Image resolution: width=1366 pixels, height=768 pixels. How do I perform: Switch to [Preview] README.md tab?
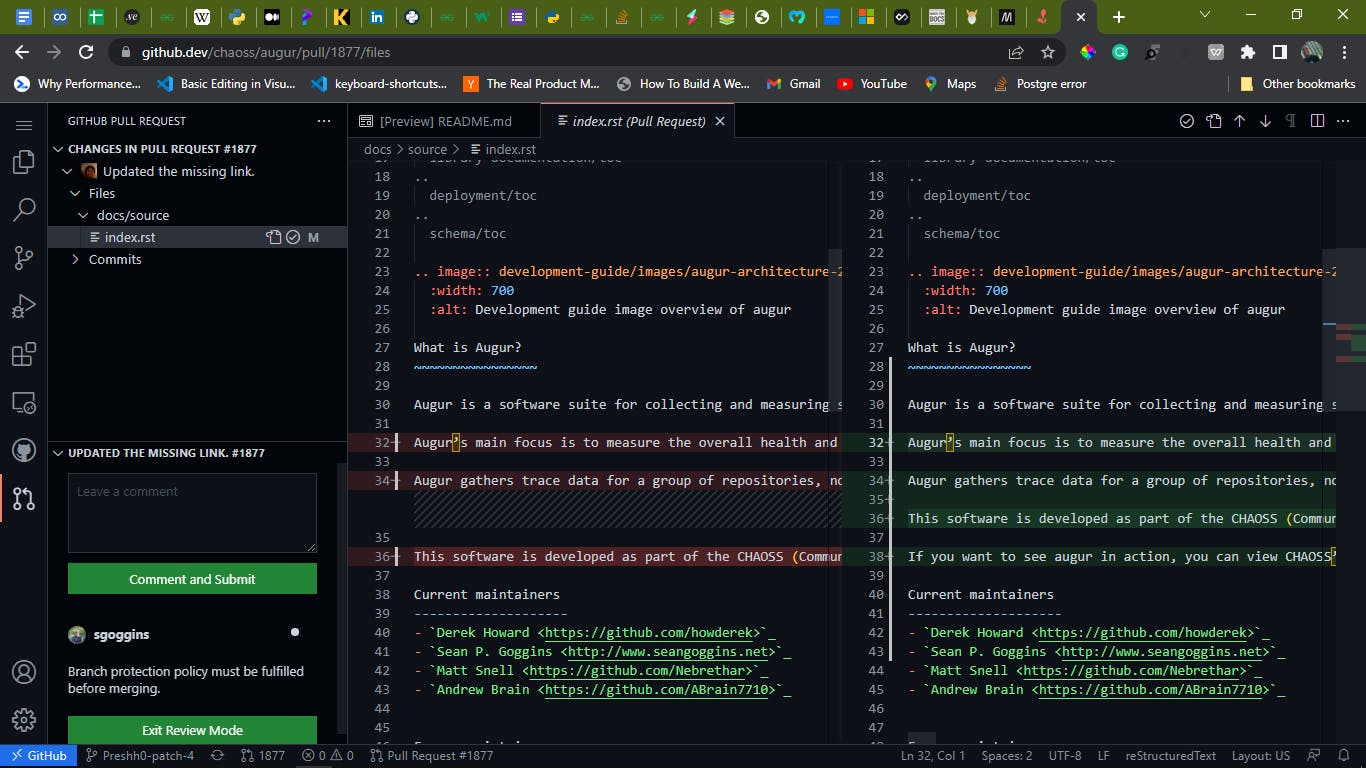pyautogui.click(x=444, y=121)
